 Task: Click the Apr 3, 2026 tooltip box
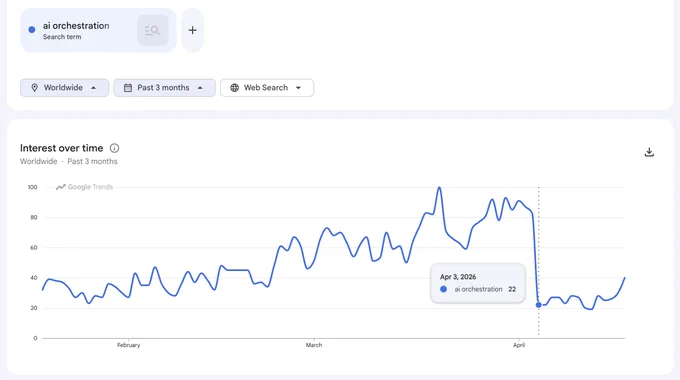[478, 283]
